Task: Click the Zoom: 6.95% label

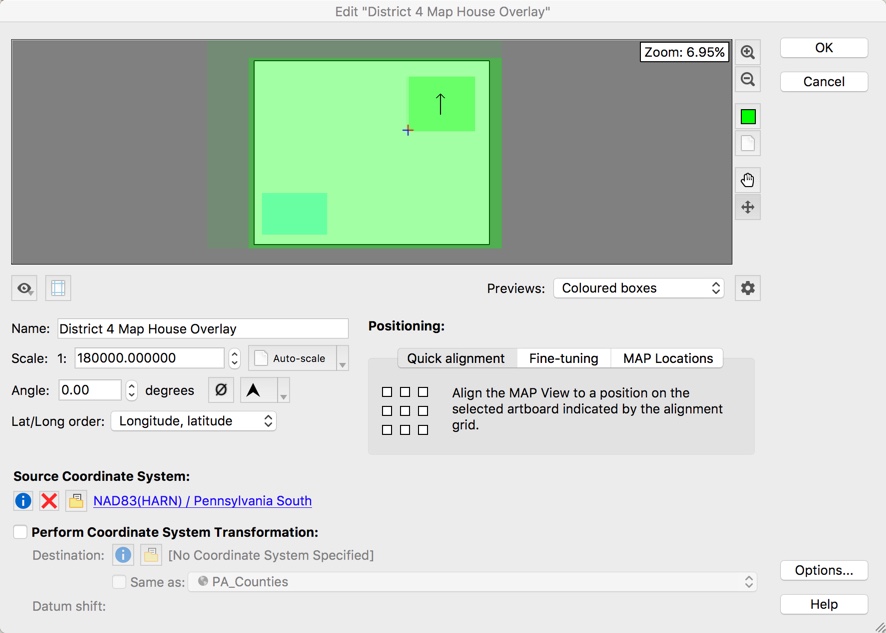Action: pos(684,52)
